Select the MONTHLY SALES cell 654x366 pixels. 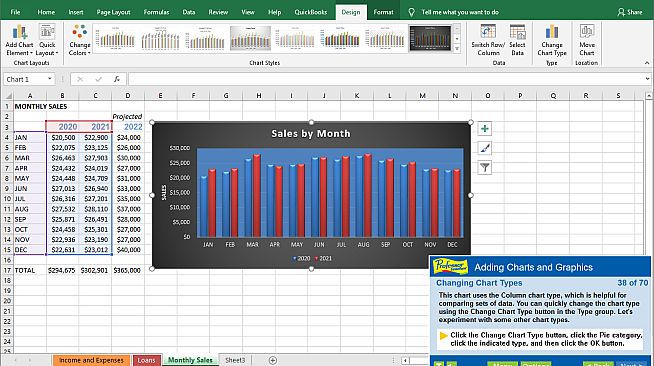click(30, 106)
